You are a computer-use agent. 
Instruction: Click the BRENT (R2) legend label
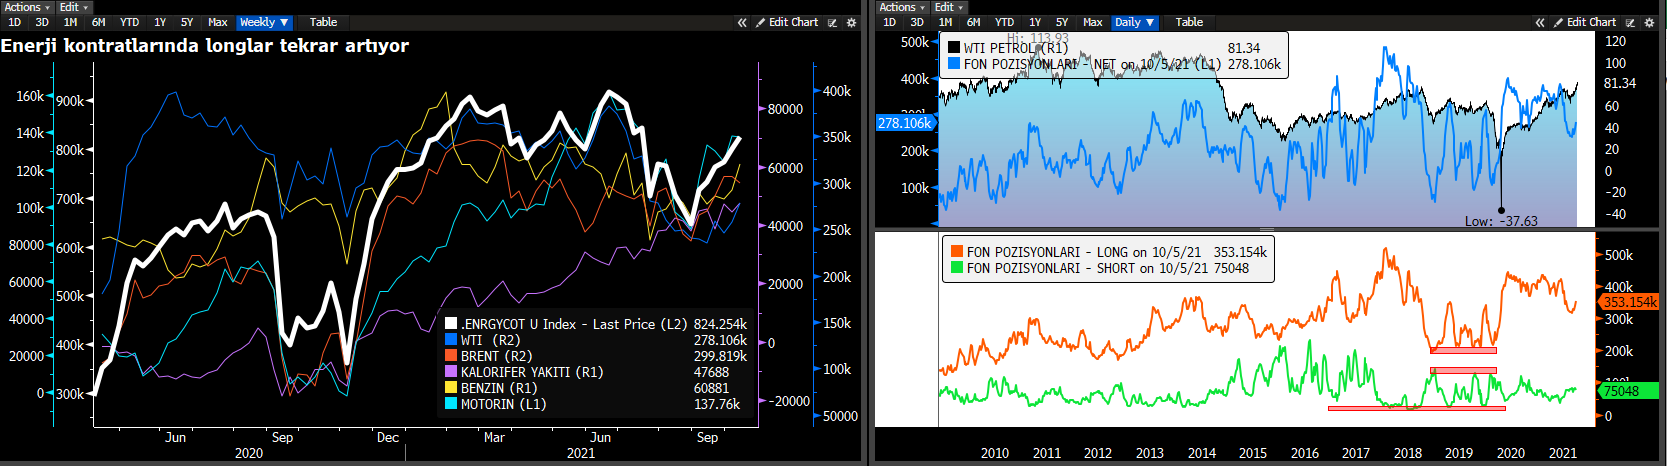tap(496, 356)
